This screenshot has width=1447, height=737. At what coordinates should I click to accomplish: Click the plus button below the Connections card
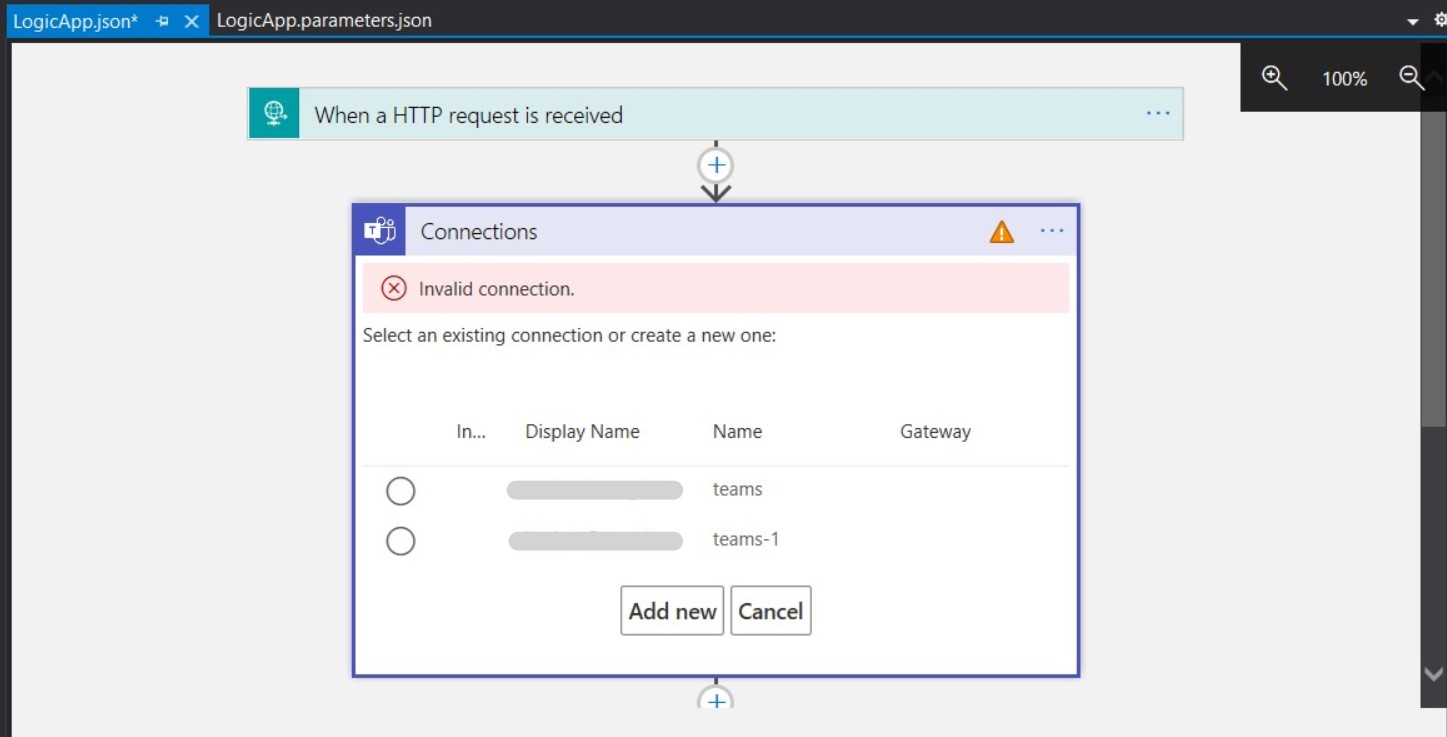(716, 699)
